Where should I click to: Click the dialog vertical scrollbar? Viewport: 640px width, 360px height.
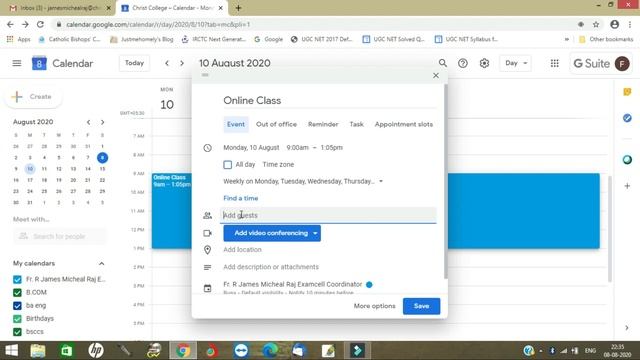[445, 182]
